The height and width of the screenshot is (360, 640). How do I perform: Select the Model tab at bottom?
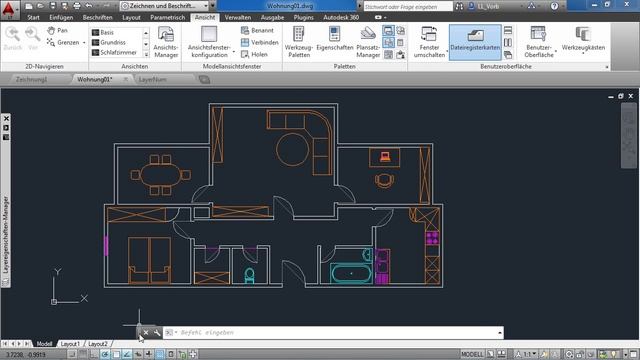click(x=44, y=344)
